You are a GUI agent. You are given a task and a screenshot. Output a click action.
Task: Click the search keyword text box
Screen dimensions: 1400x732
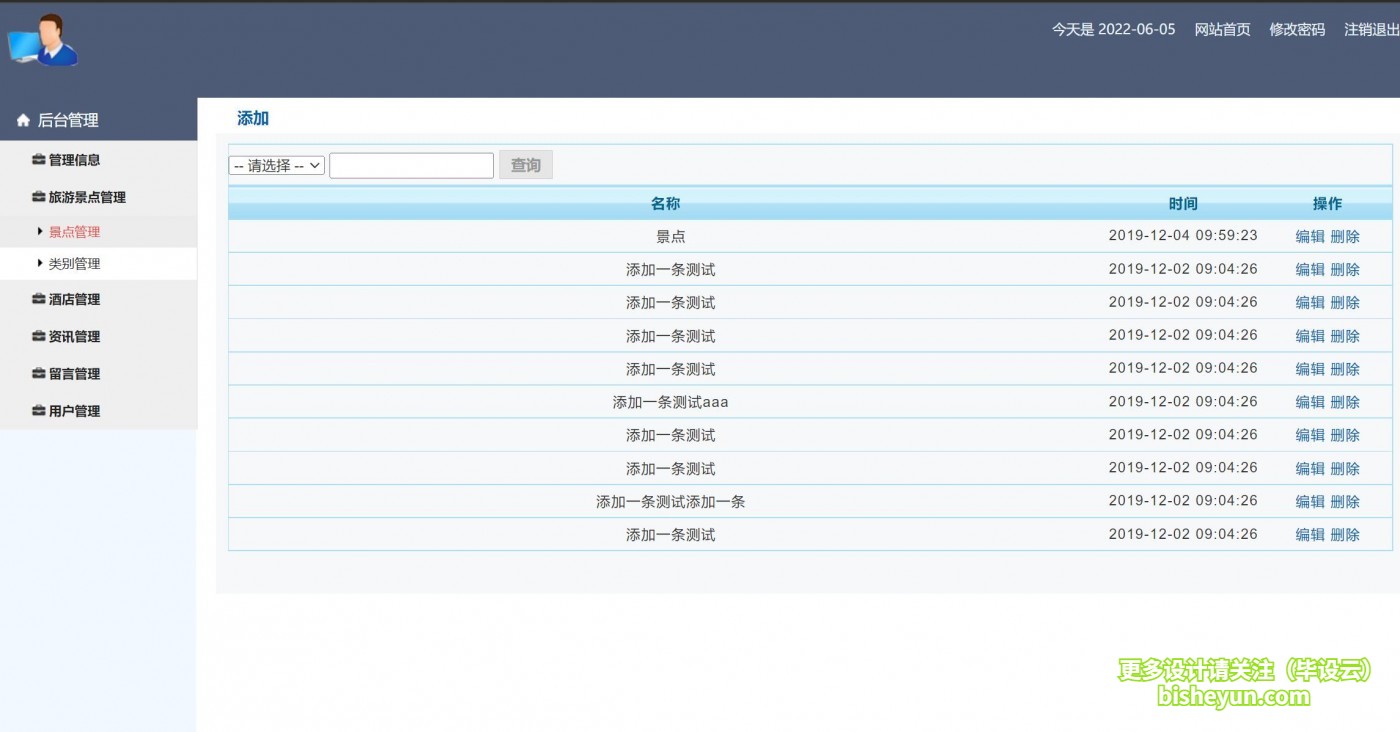(x=411, y=166)
